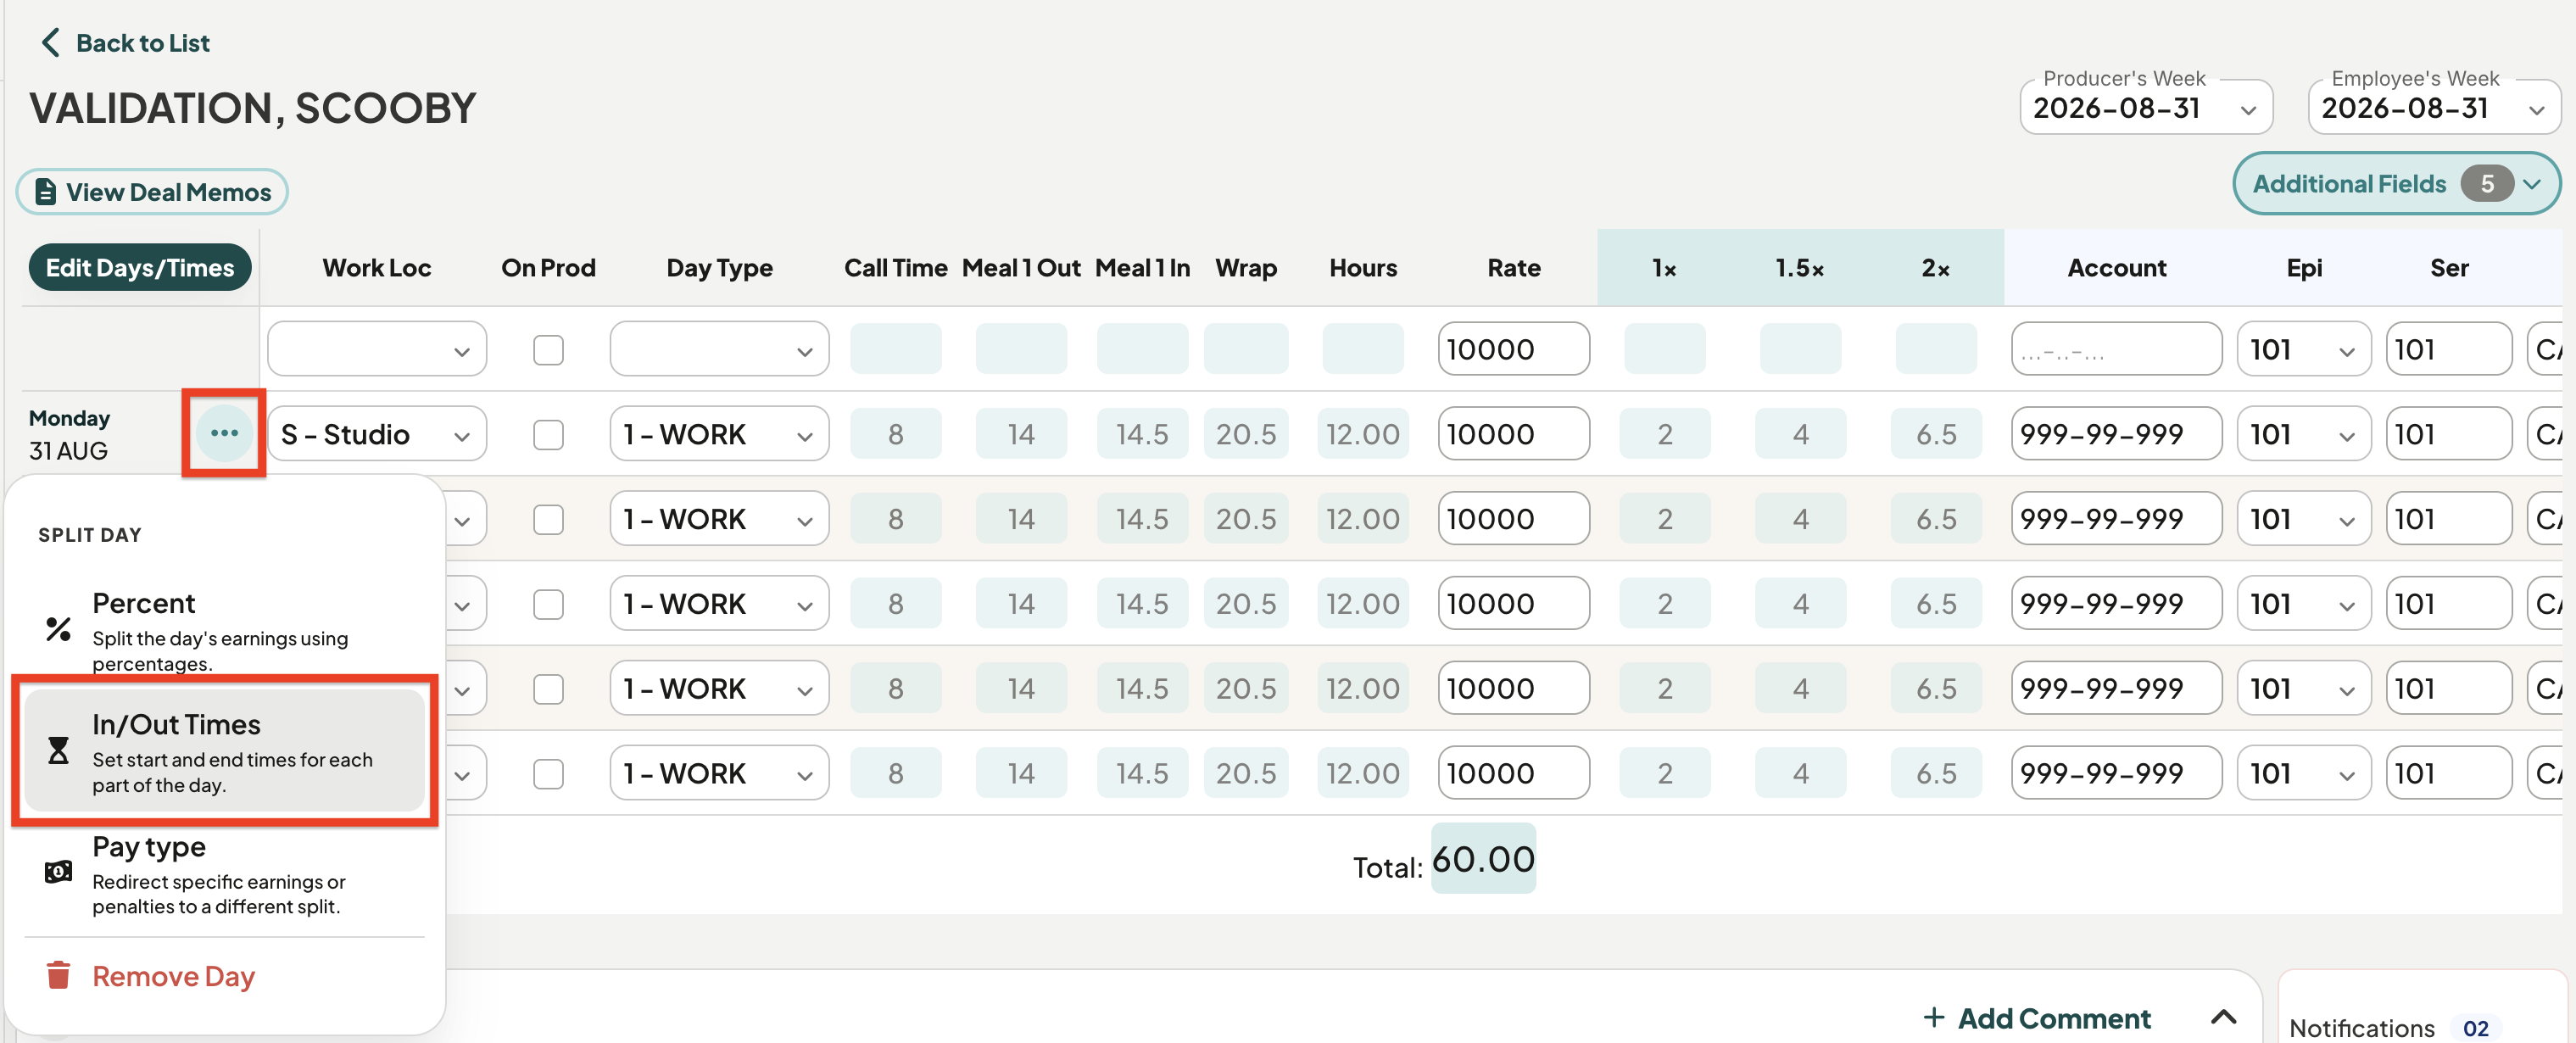Open the empty Day Type dropdown in top row

point(719,349)
